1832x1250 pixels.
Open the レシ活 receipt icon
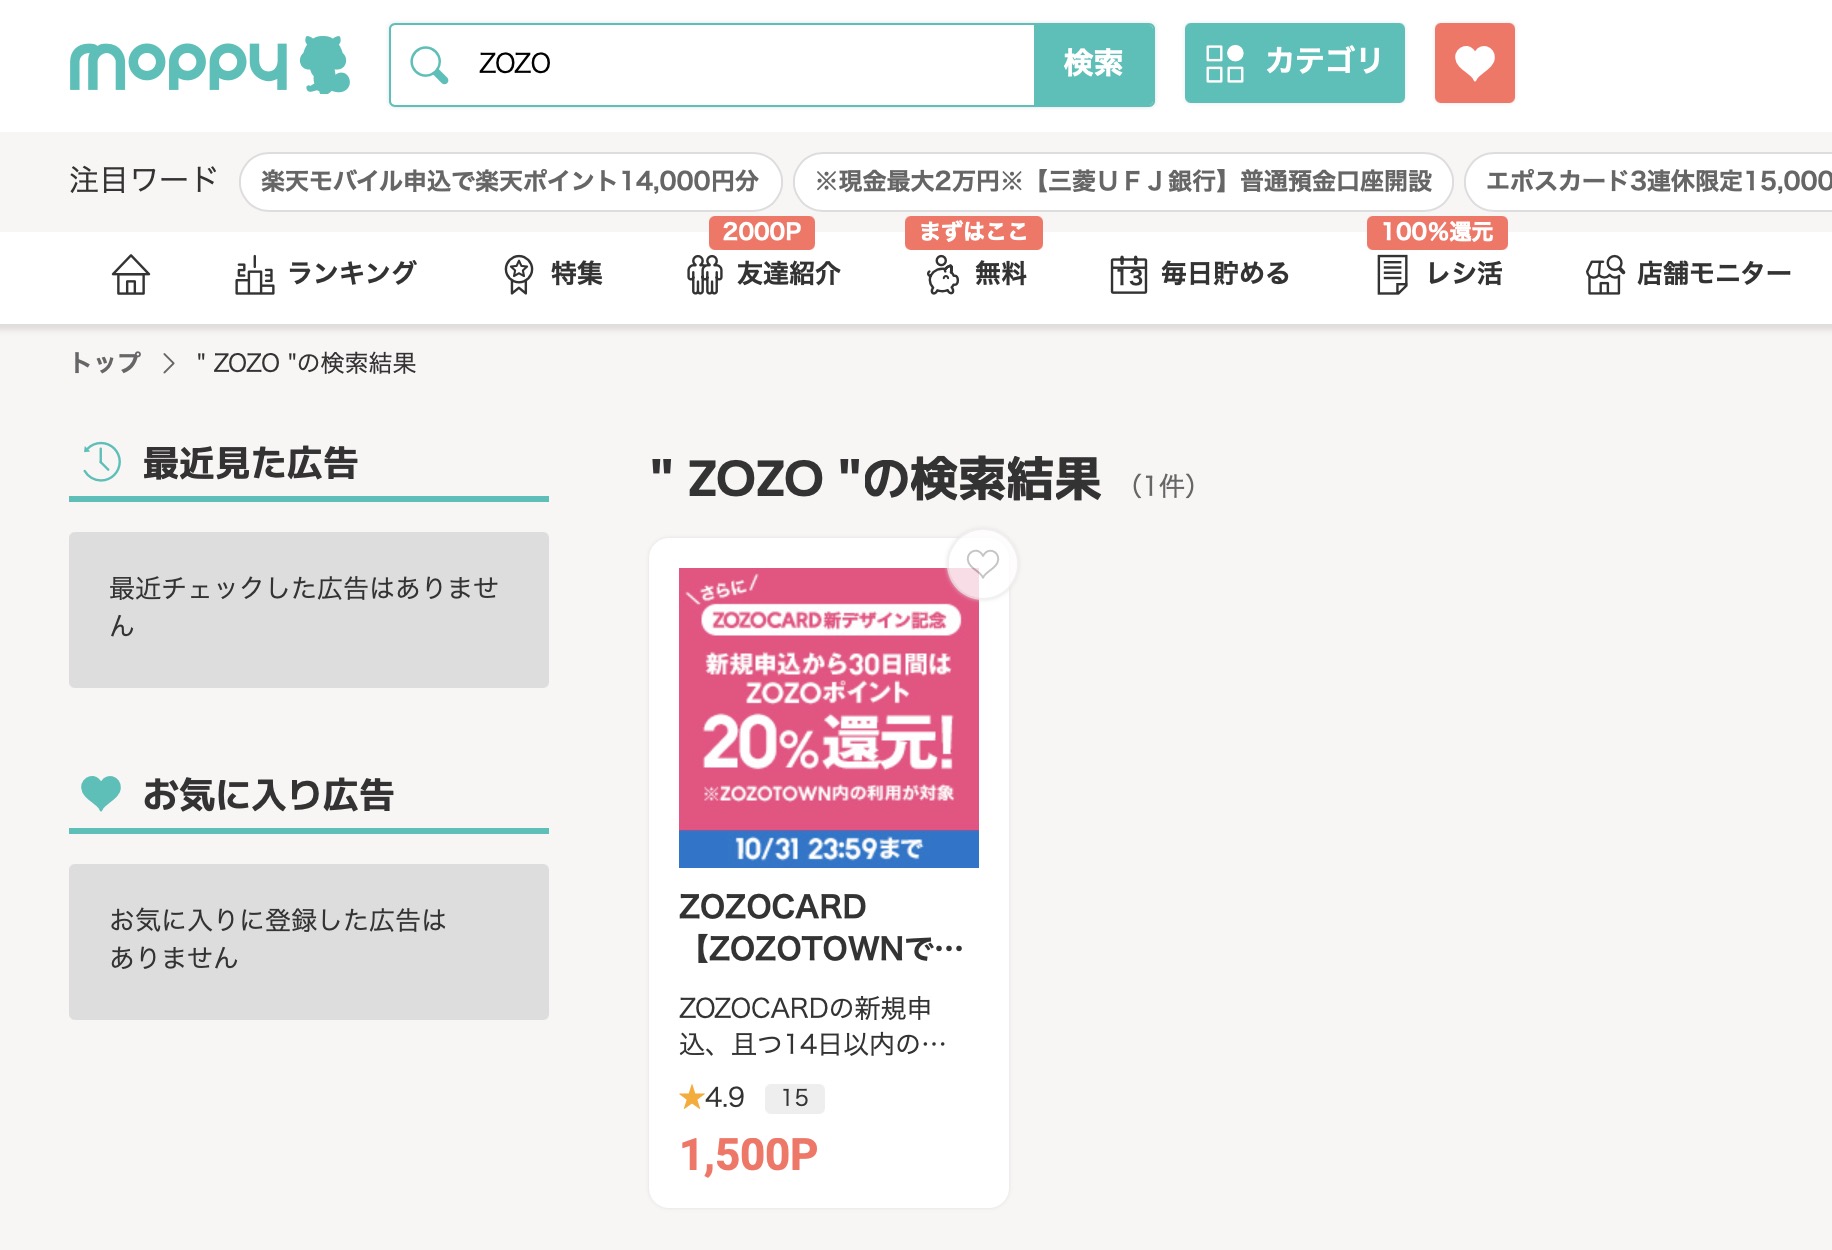[x=1392, y=274]
